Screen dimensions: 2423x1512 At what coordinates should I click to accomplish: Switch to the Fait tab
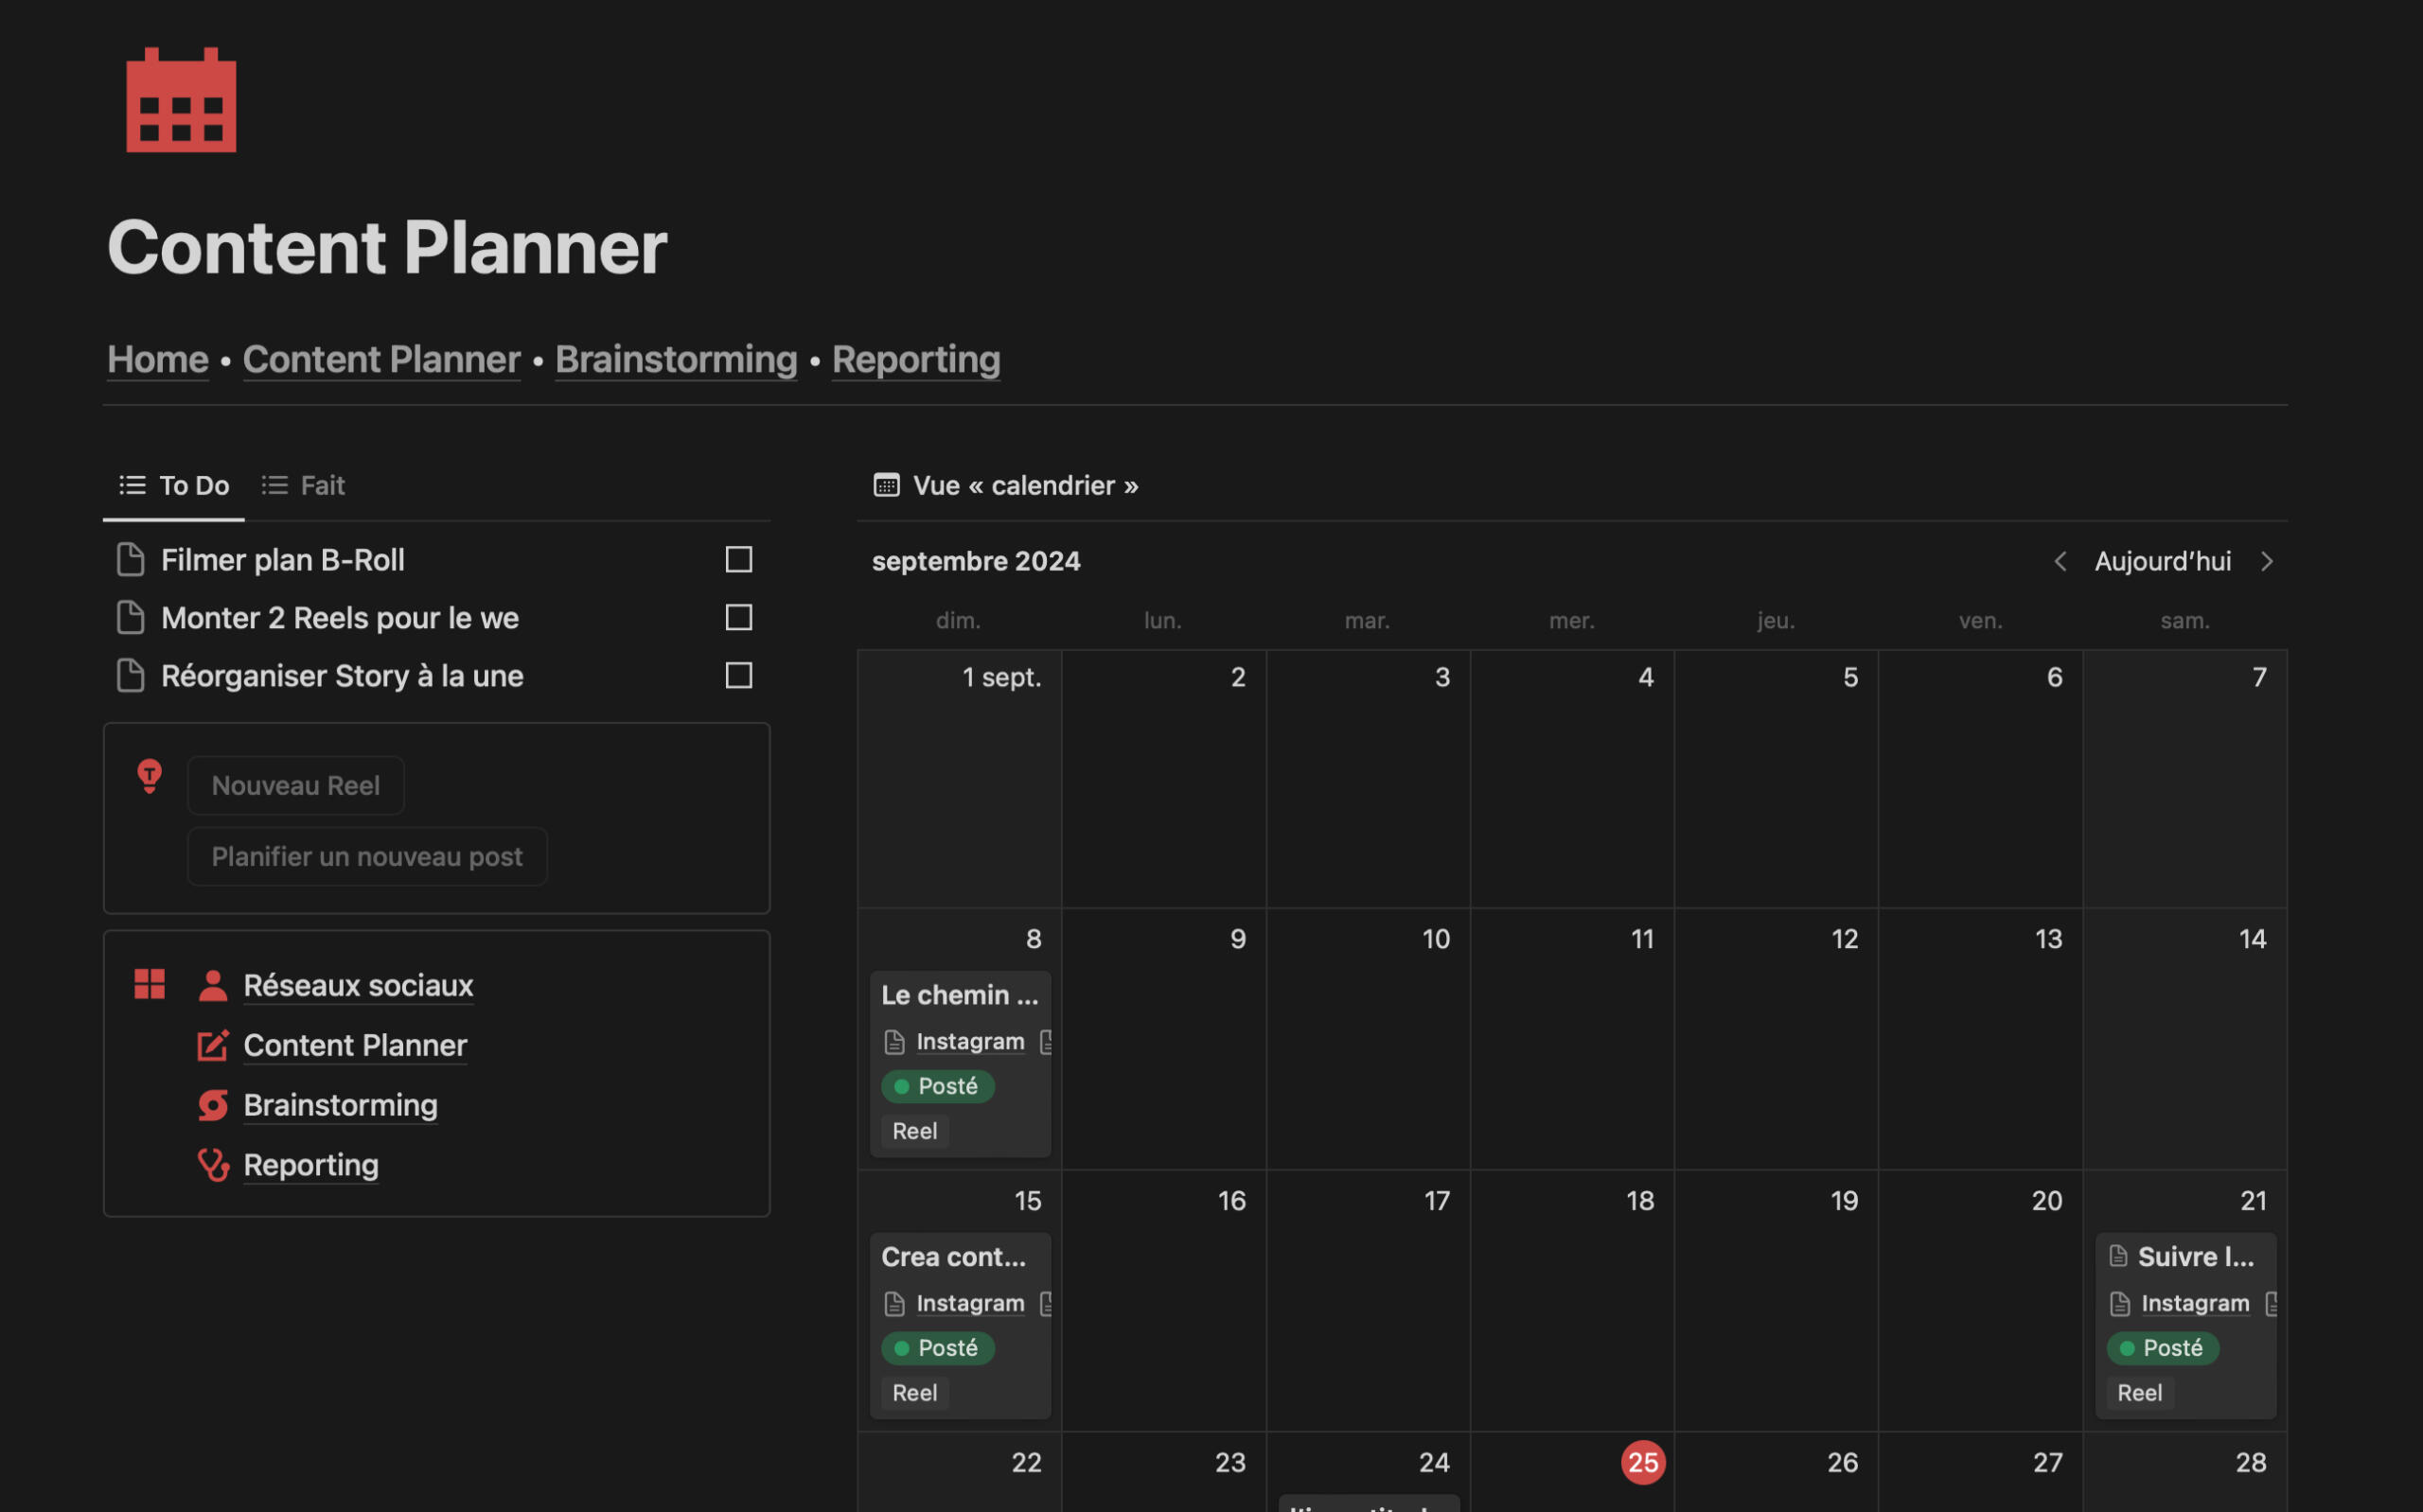click(304, 486)
